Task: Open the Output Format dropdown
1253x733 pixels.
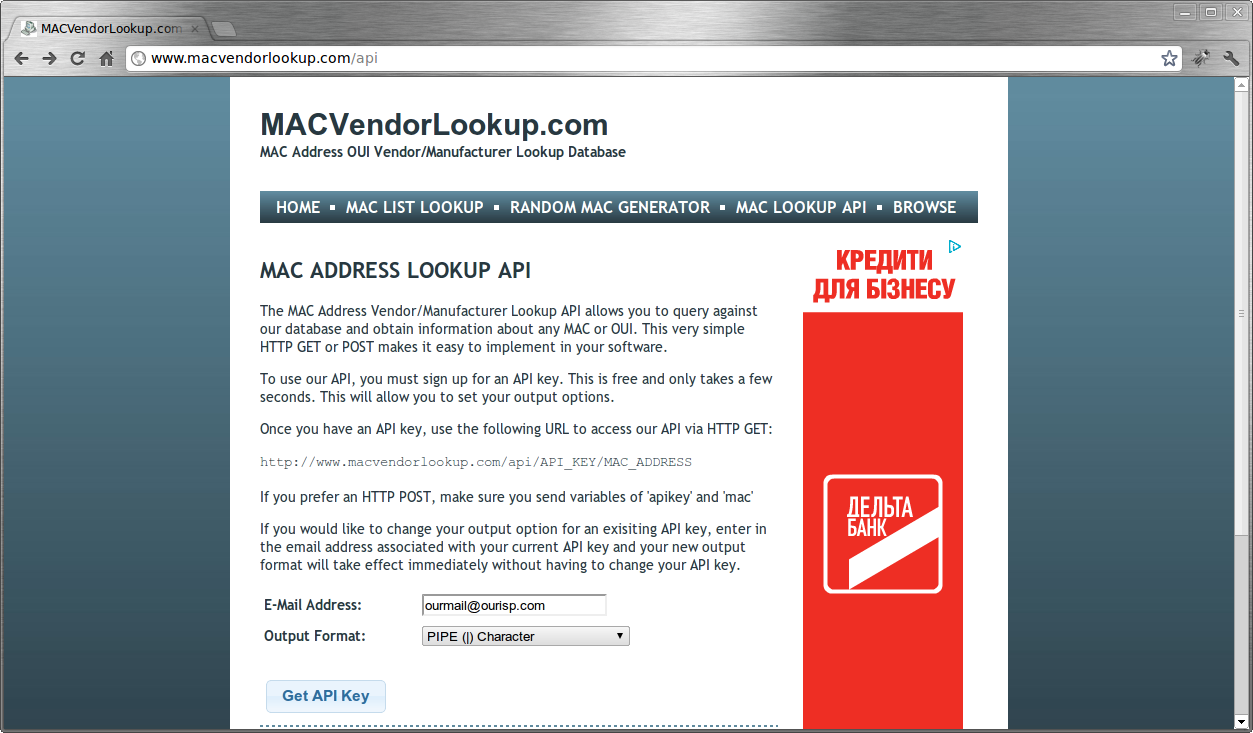Action: click(526, 636)
